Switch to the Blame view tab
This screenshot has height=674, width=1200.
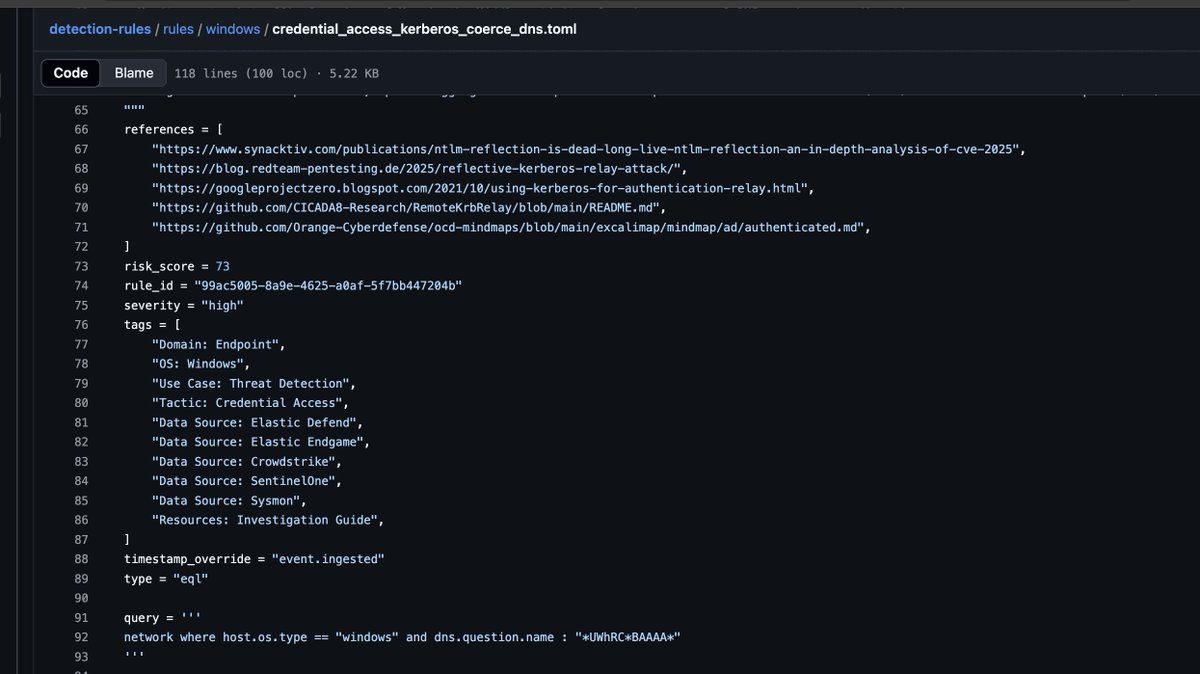tap(133, 72)
